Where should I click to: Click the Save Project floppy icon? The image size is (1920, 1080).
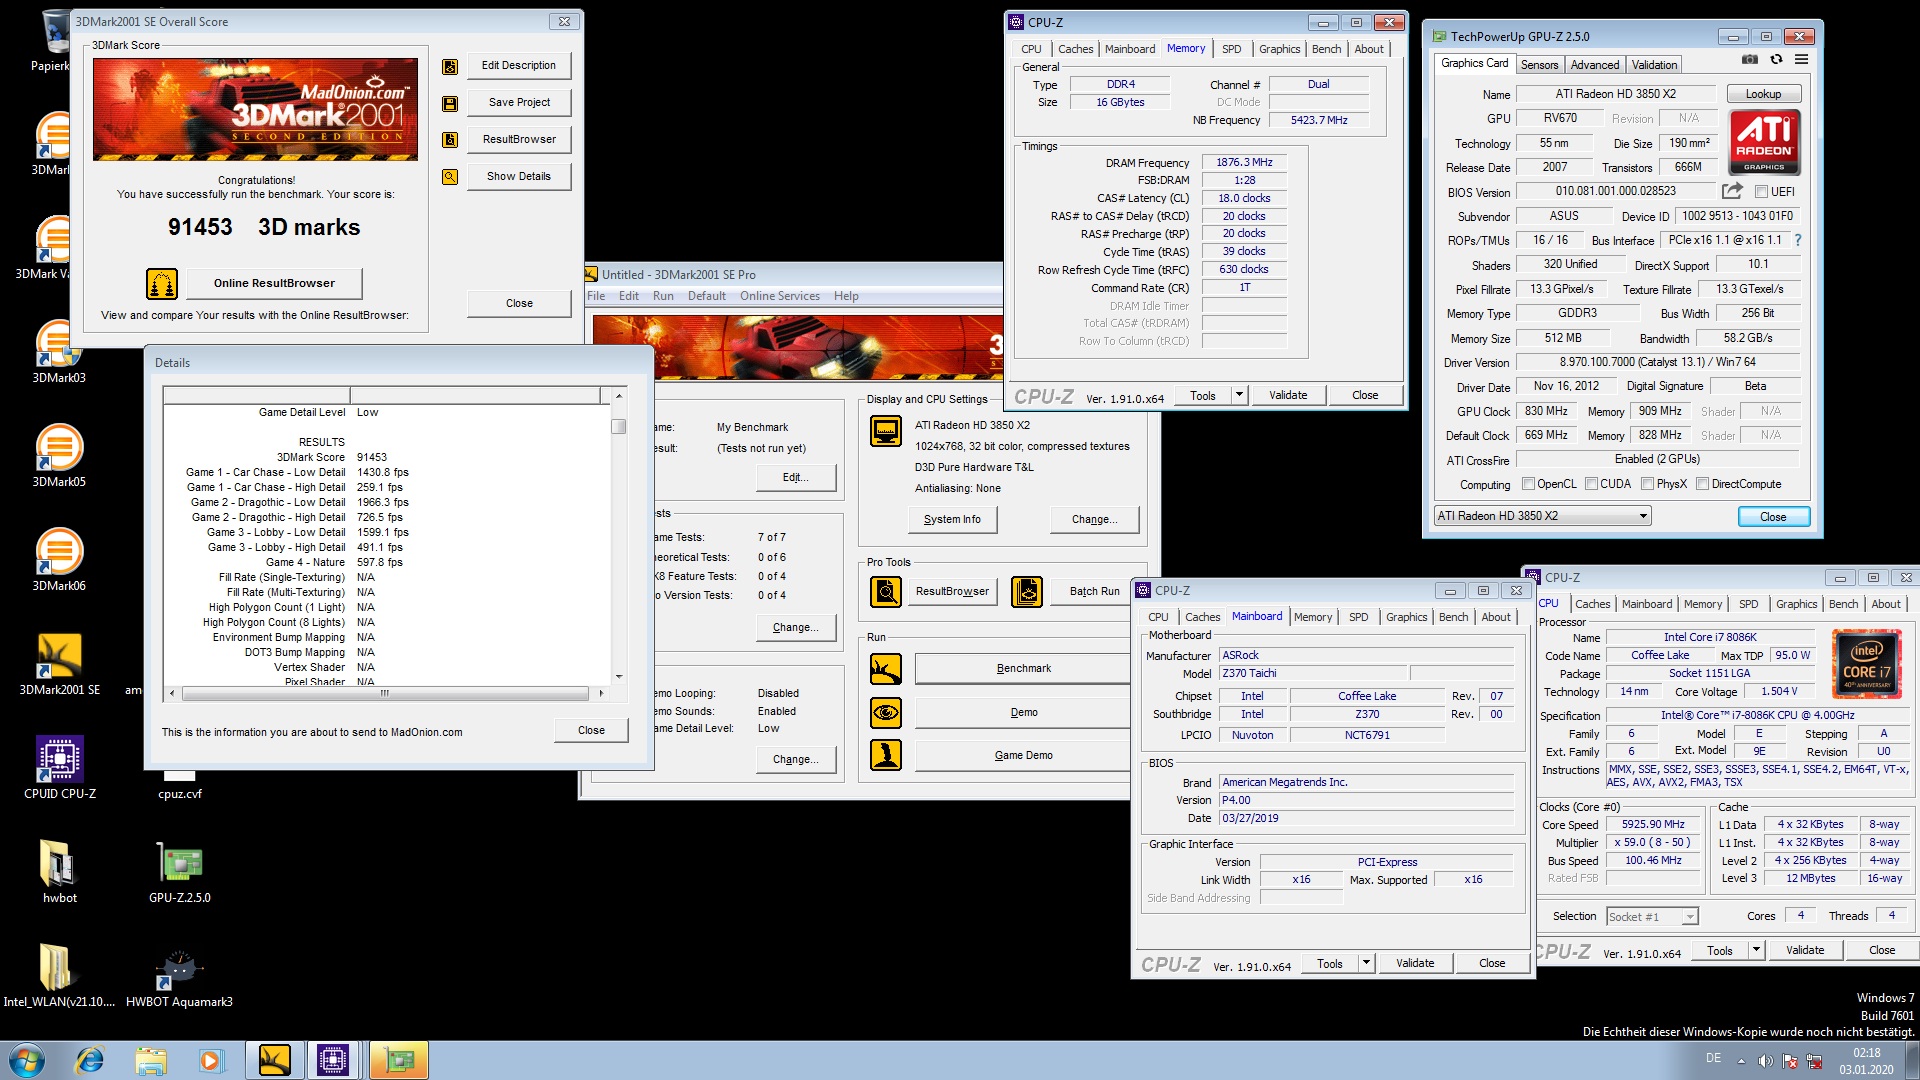pos(450,103)
